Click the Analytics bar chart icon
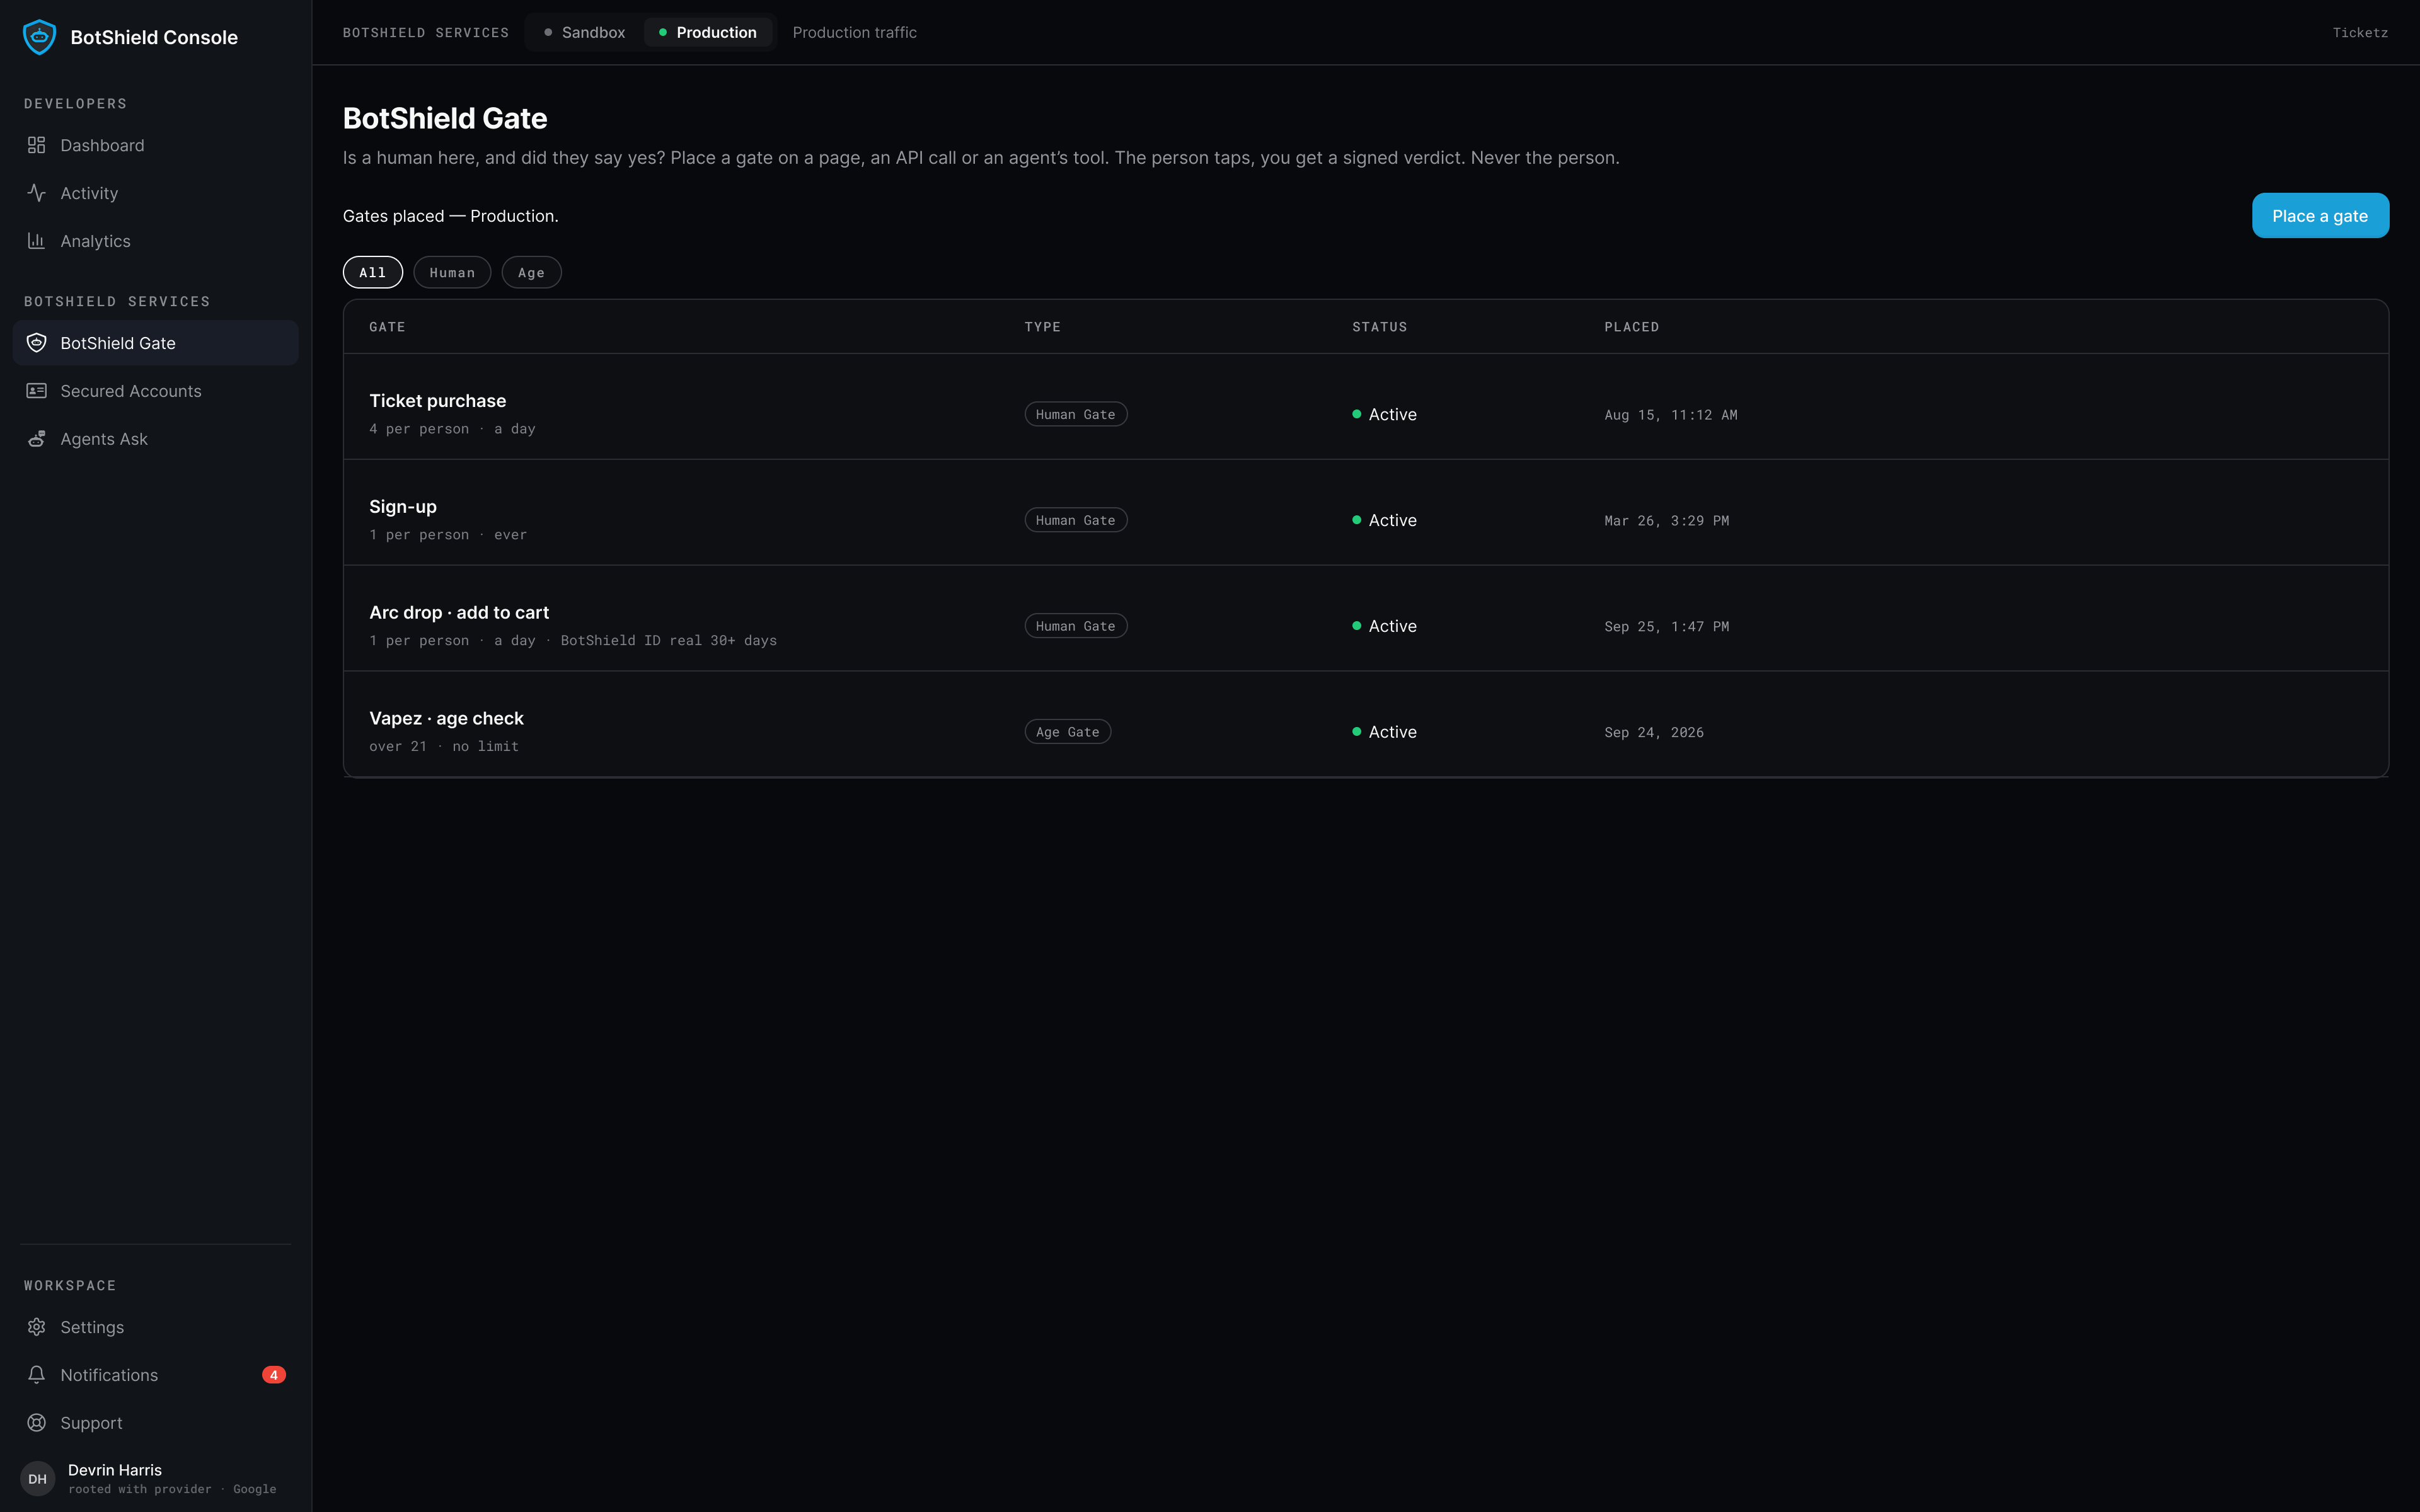Image resolution: width=2420 pixels, height=1512 pixels. pyautogui.click(x=37, y=241)
